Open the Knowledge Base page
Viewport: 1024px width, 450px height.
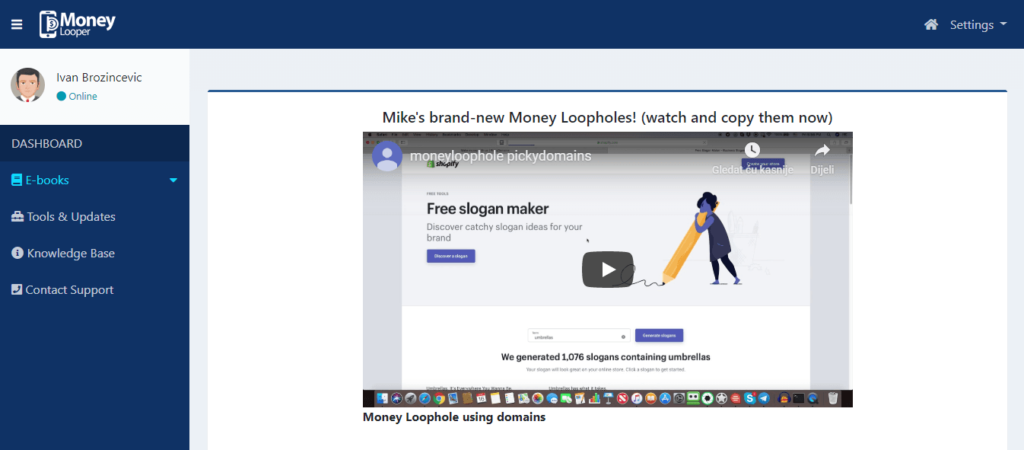(95, 253)
